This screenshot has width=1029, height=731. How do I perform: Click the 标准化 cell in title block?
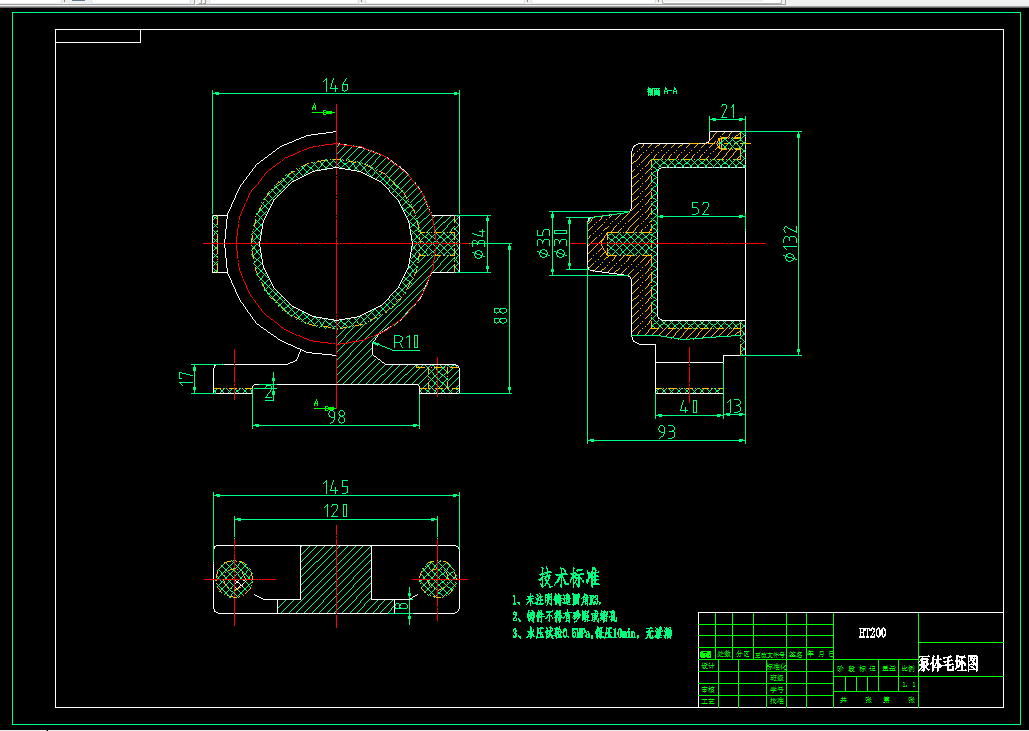(x=776, y=666)
